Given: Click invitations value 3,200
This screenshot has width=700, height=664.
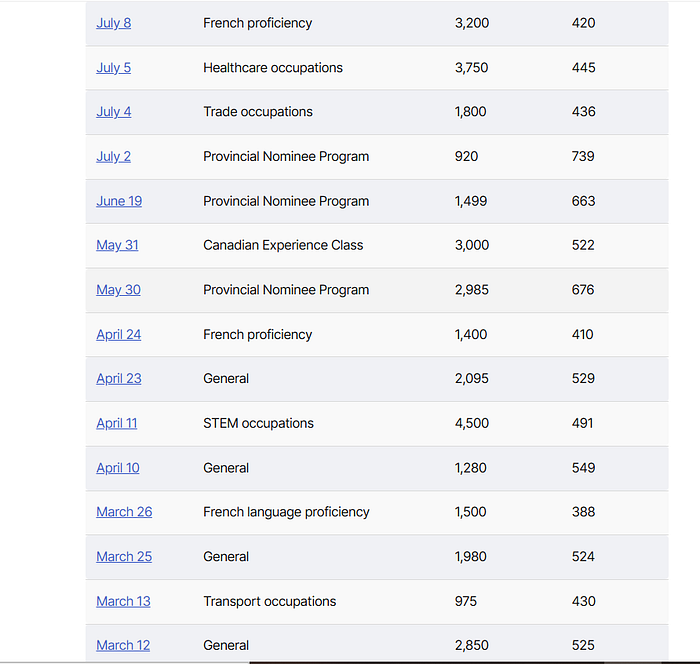Looking at the screenshot, I should pos(472,23).
